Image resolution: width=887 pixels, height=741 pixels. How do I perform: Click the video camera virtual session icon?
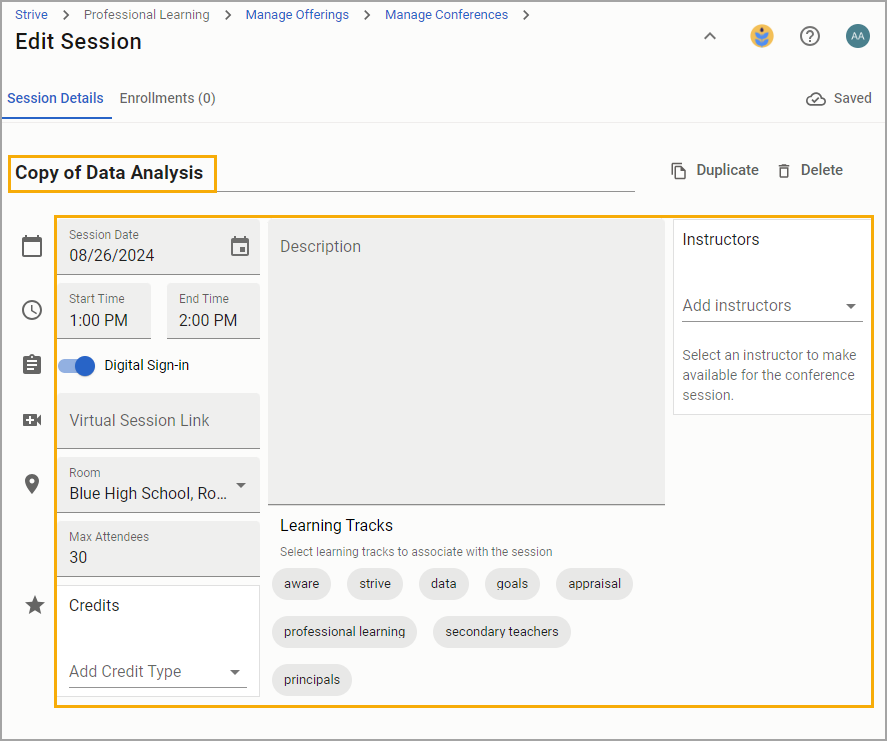point(32,420)
